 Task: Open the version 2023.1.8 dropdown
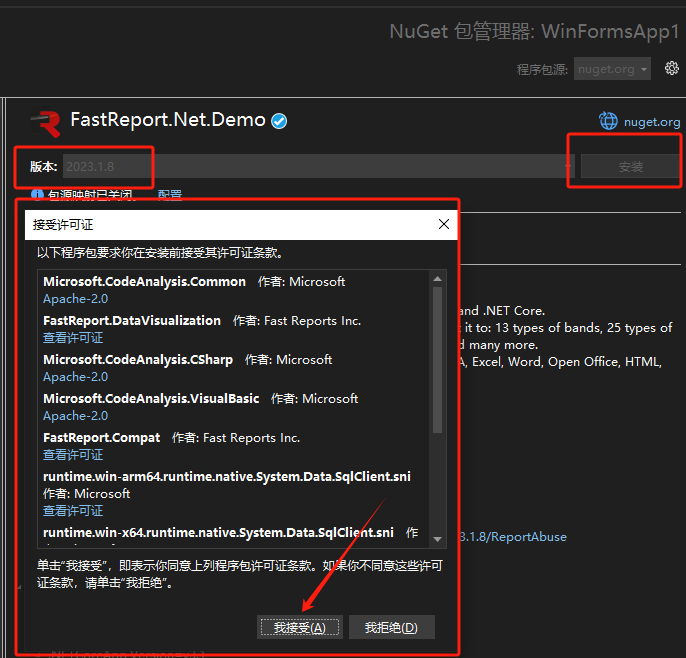(318, 166)
